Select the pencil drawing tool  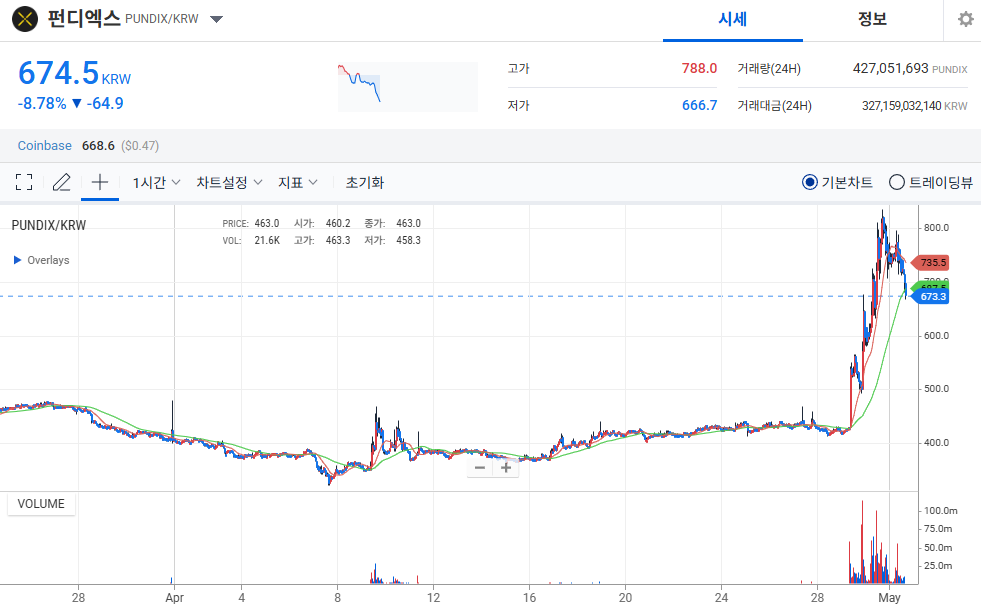[x=61, y=183]
